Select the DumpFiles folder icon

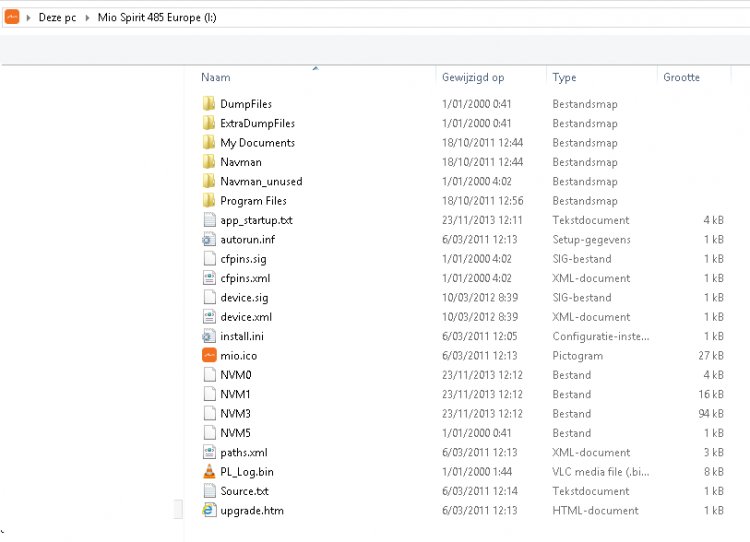pos(209,104)
